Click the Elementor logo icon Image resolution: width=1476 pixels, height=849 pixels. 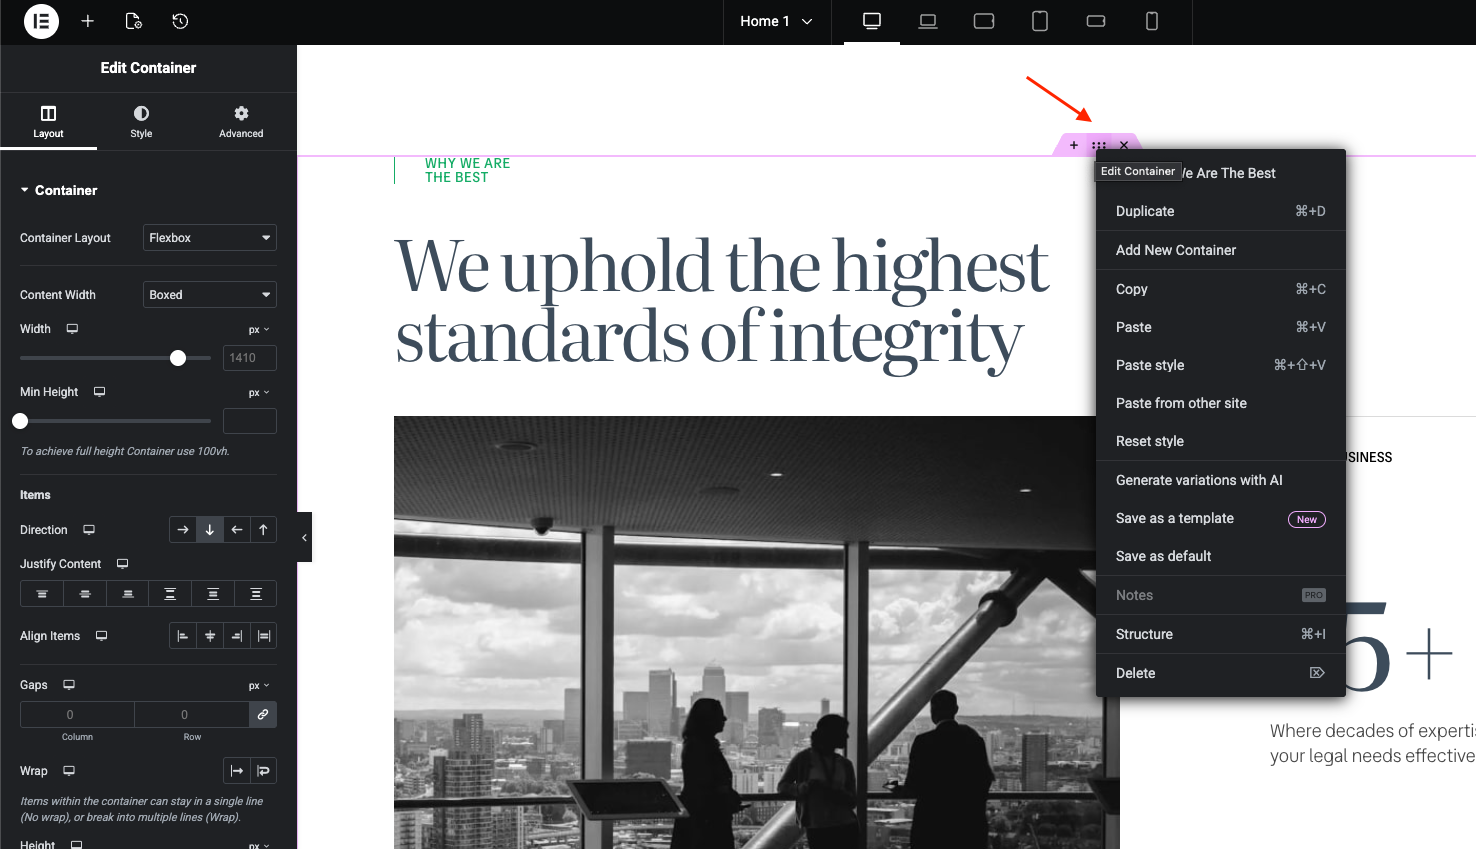coord(41,21)
